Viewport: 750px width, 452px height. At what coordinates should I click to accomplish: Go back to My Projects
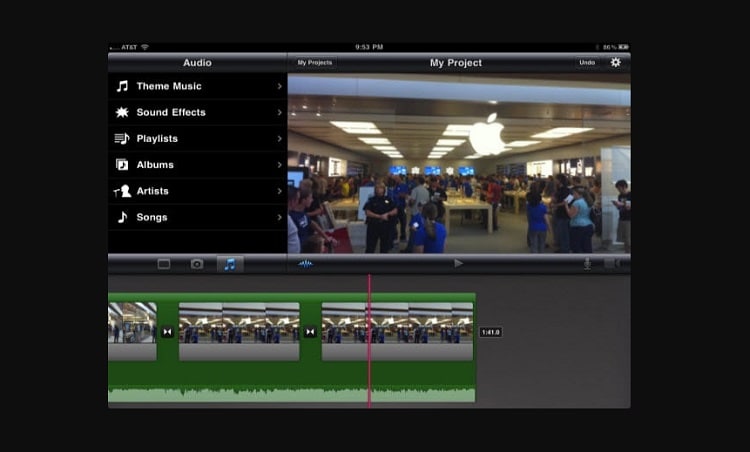(314, 63)
